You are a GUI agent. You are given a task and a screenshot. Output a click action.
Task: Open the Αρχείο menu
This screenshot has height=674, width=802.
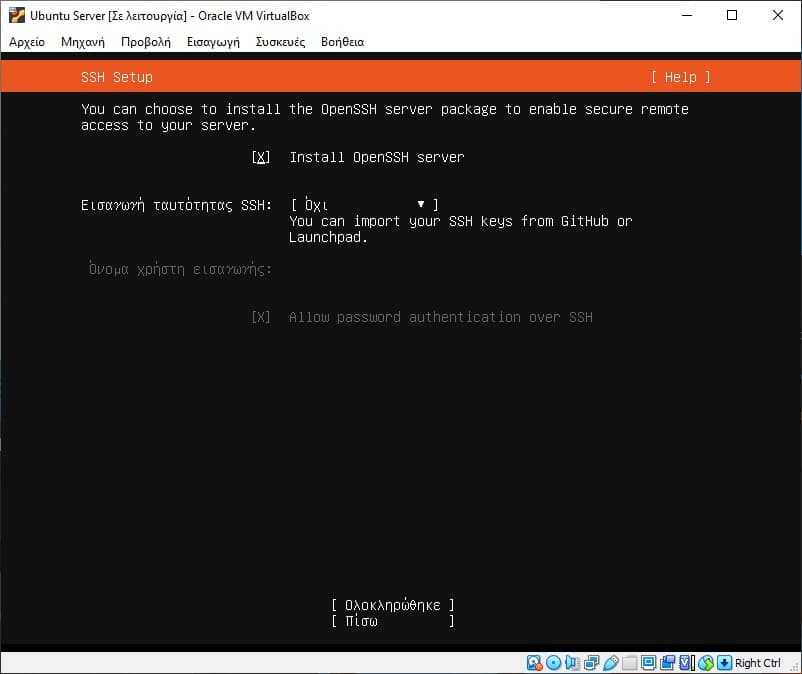click(x=27, y=42)
